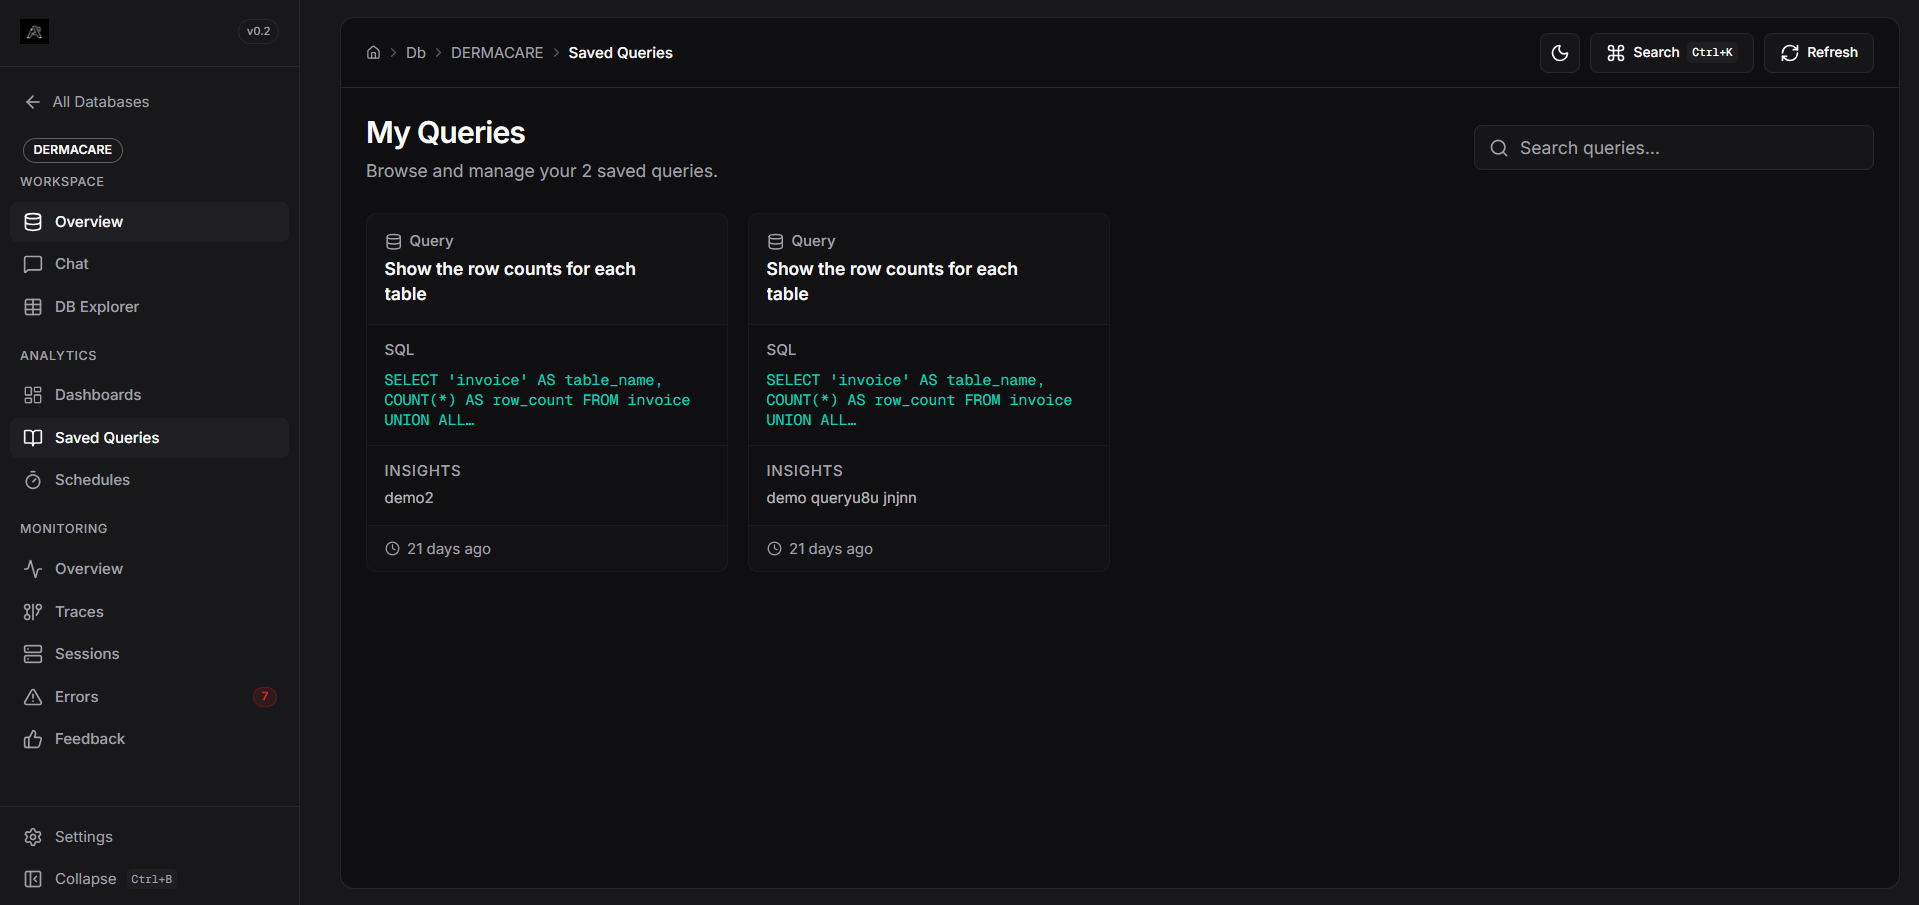Click the Refresh arrows icon

point(1790,53)
